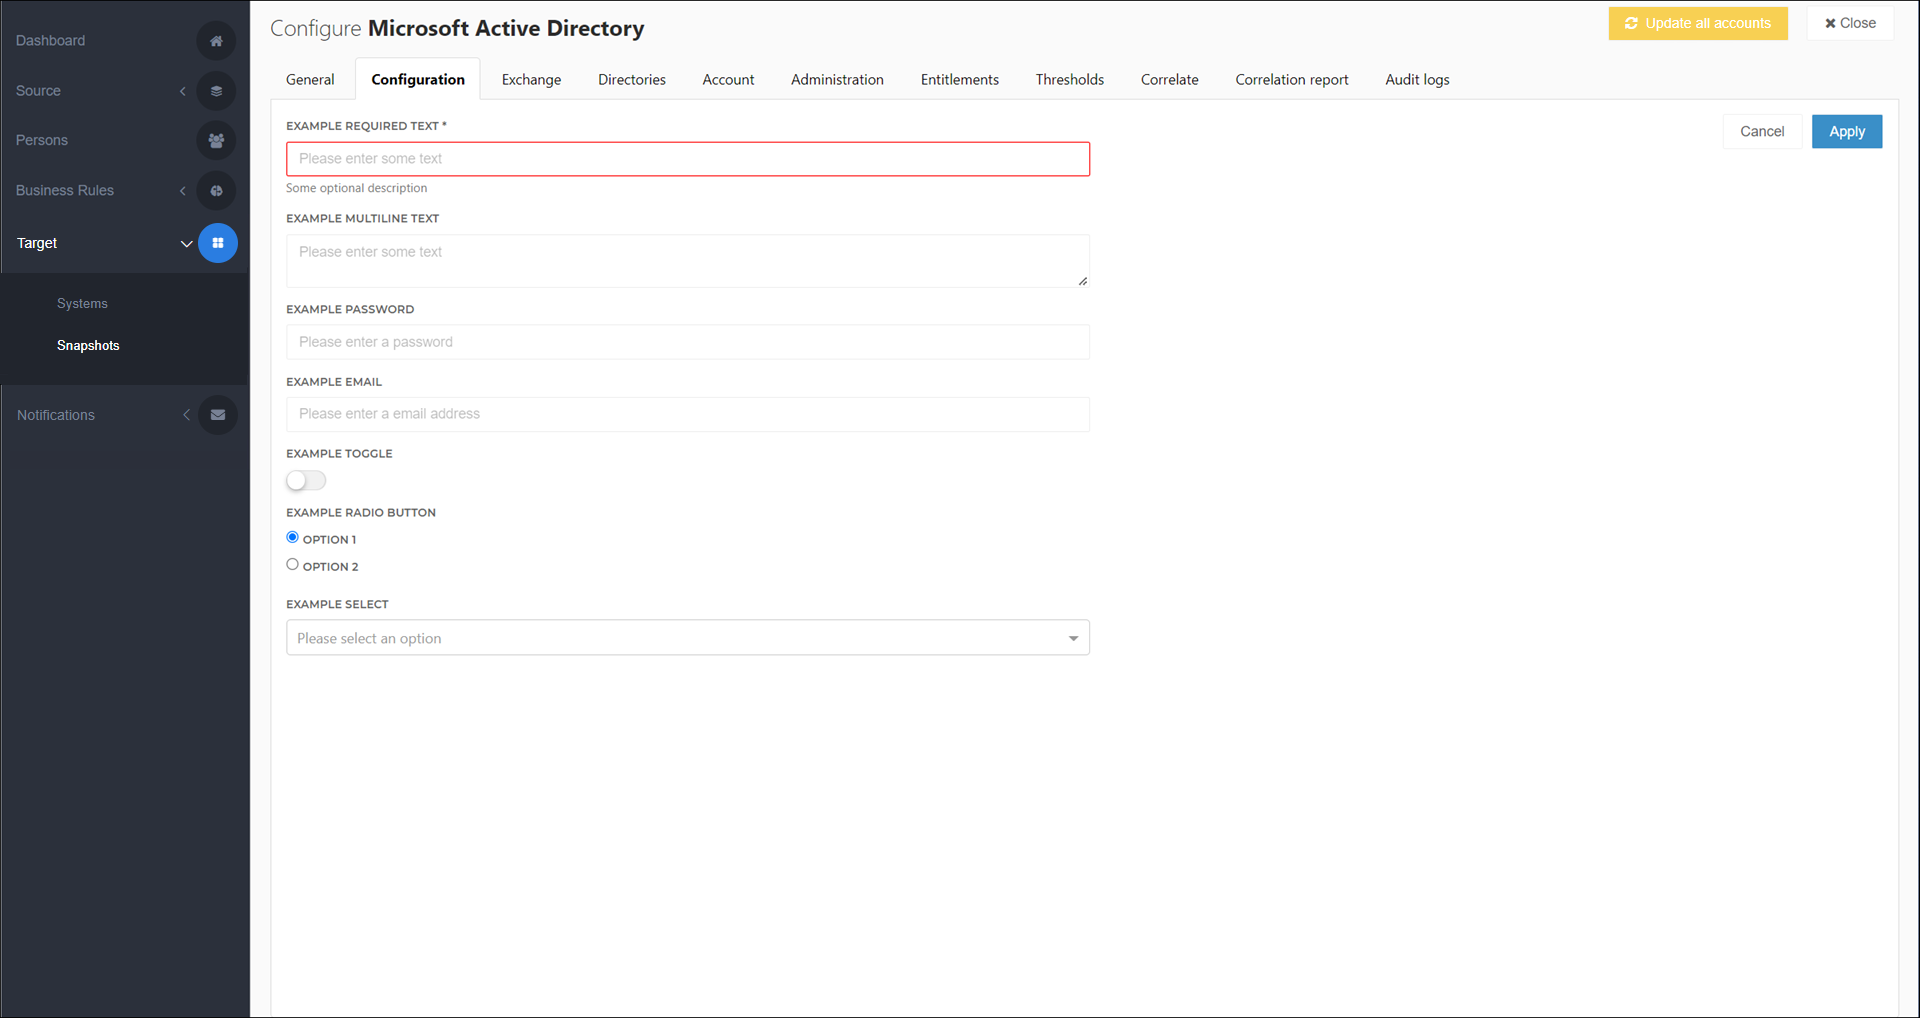This screenshot has height=1019, width=1920.
Task: View the Audit logs tab
Action: click(x=1417, y=80)
